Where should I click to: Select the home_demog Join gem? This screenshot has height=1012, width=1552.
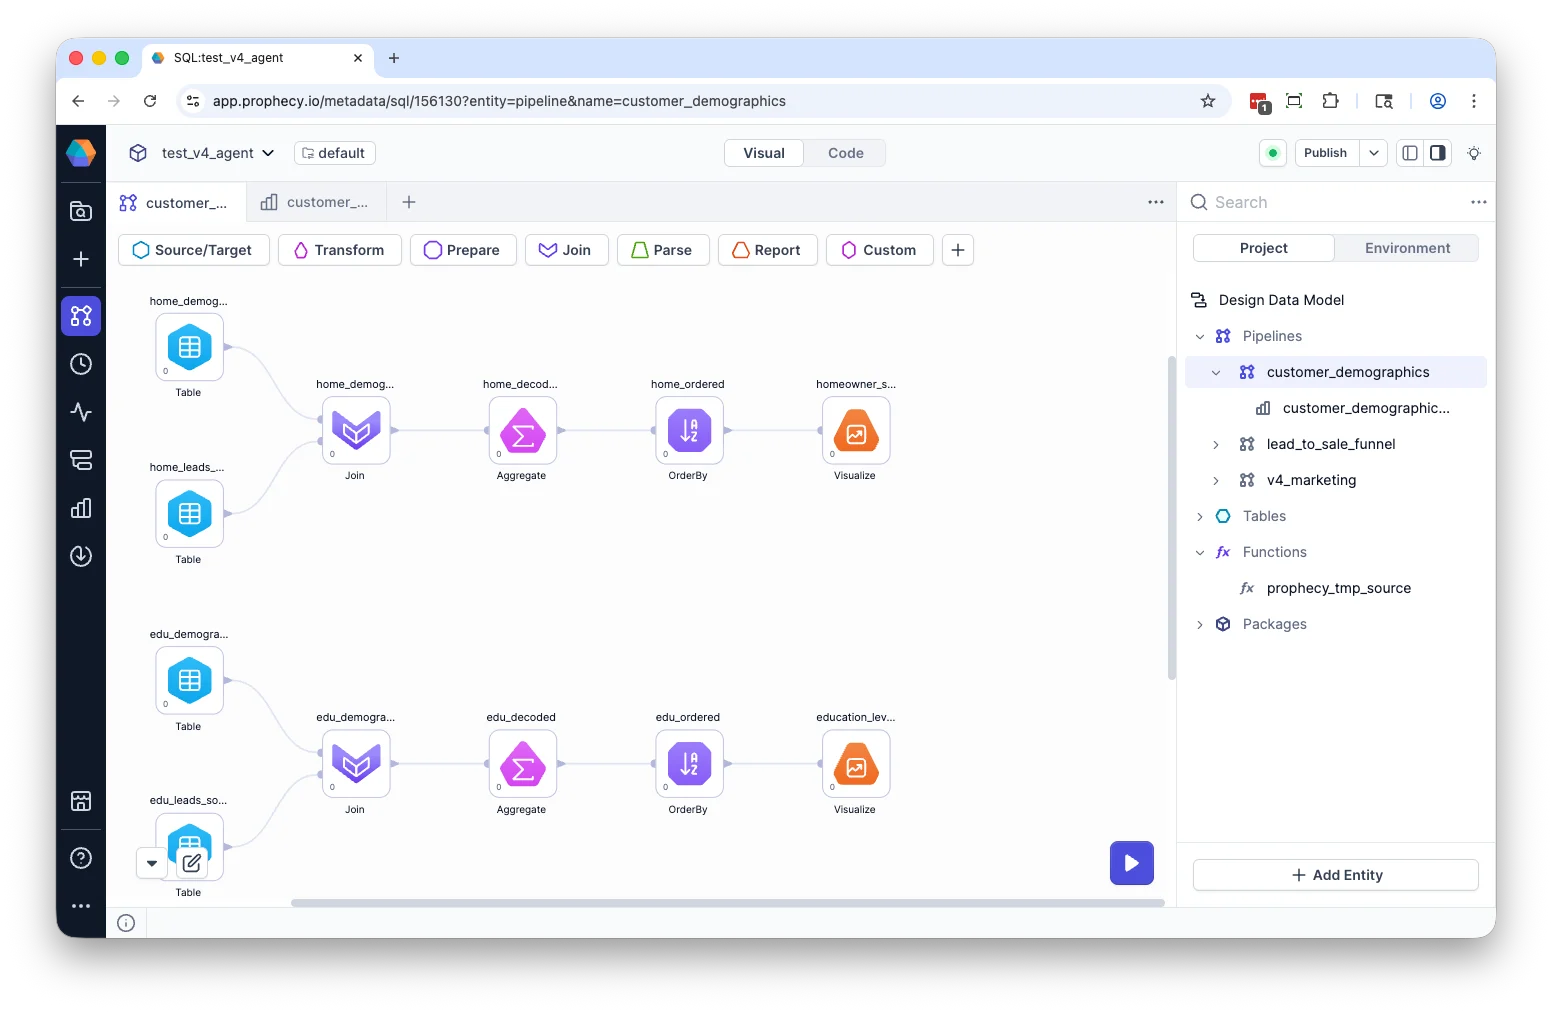coord(356,431)
